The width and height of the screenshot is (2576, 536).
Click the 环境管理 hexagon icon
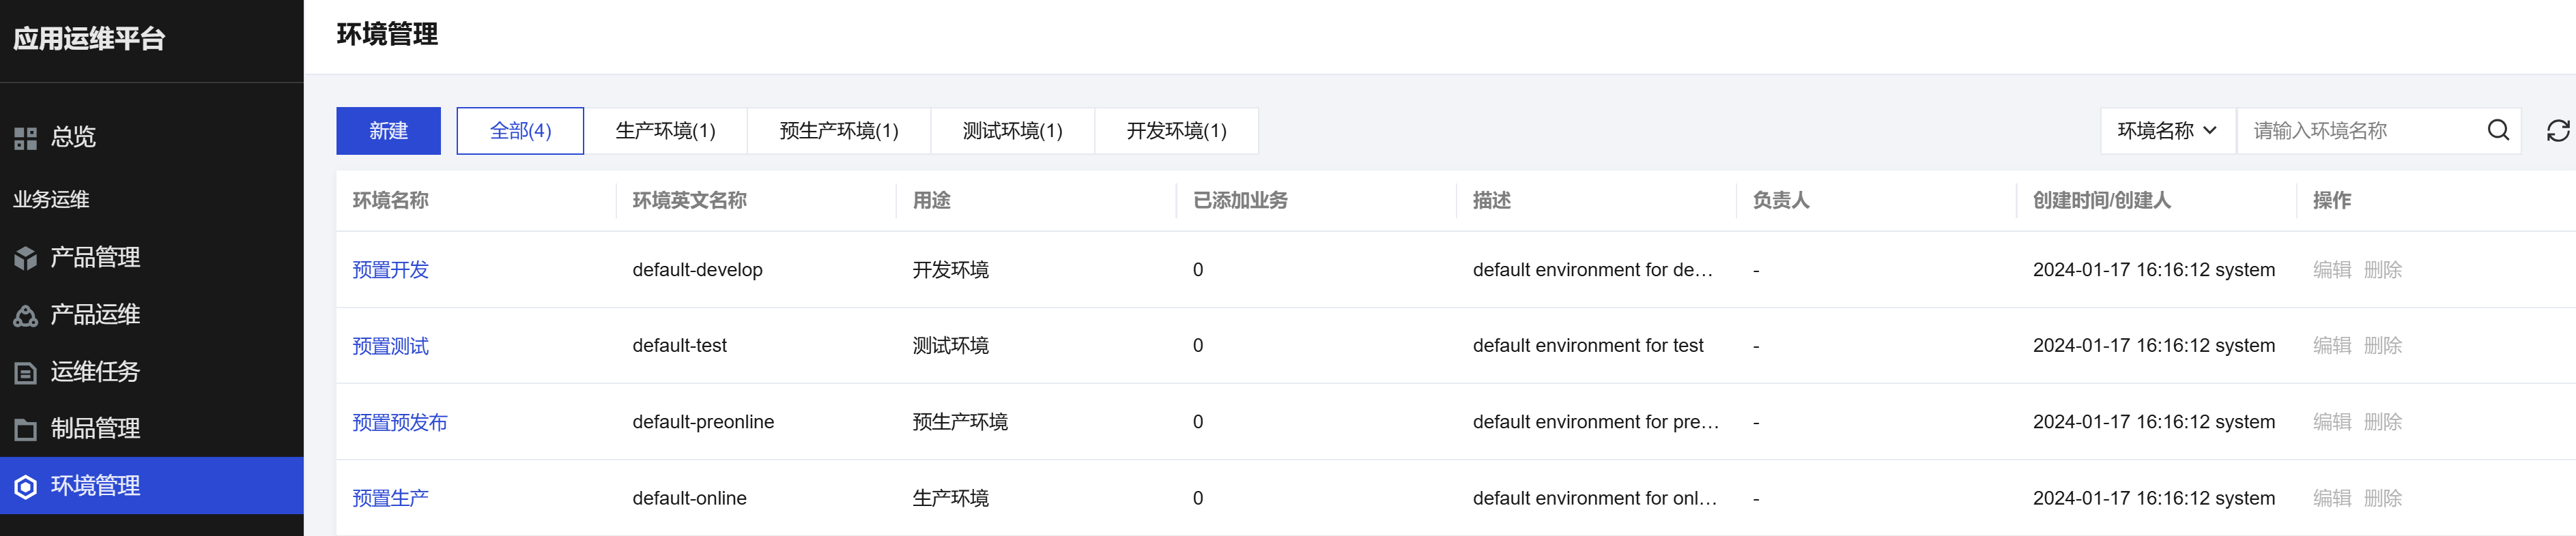click(26, 487)
